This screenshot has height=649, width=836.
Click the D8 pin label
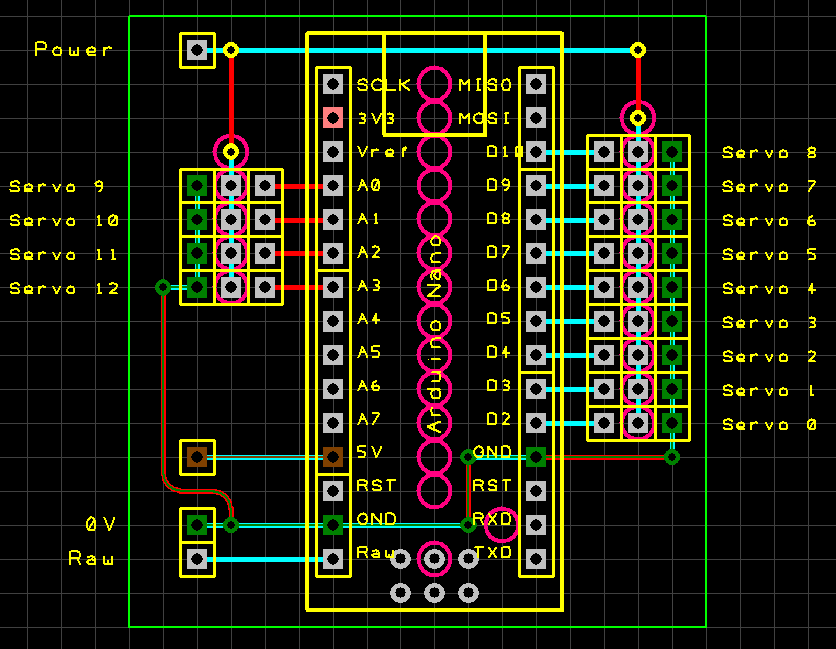tap(499, 219)
